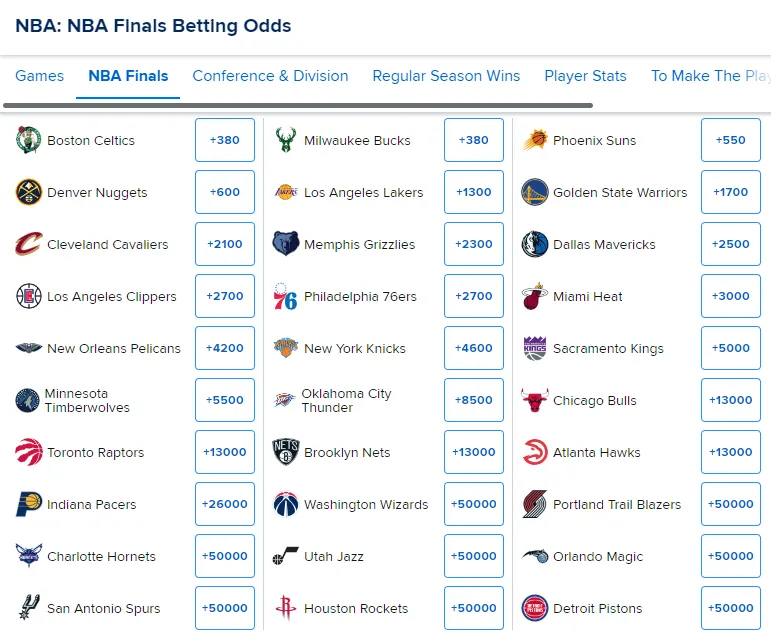Select Indiana Pacers +26000 odds button
This screenshot has width=771, height=633.
[225, 504]
